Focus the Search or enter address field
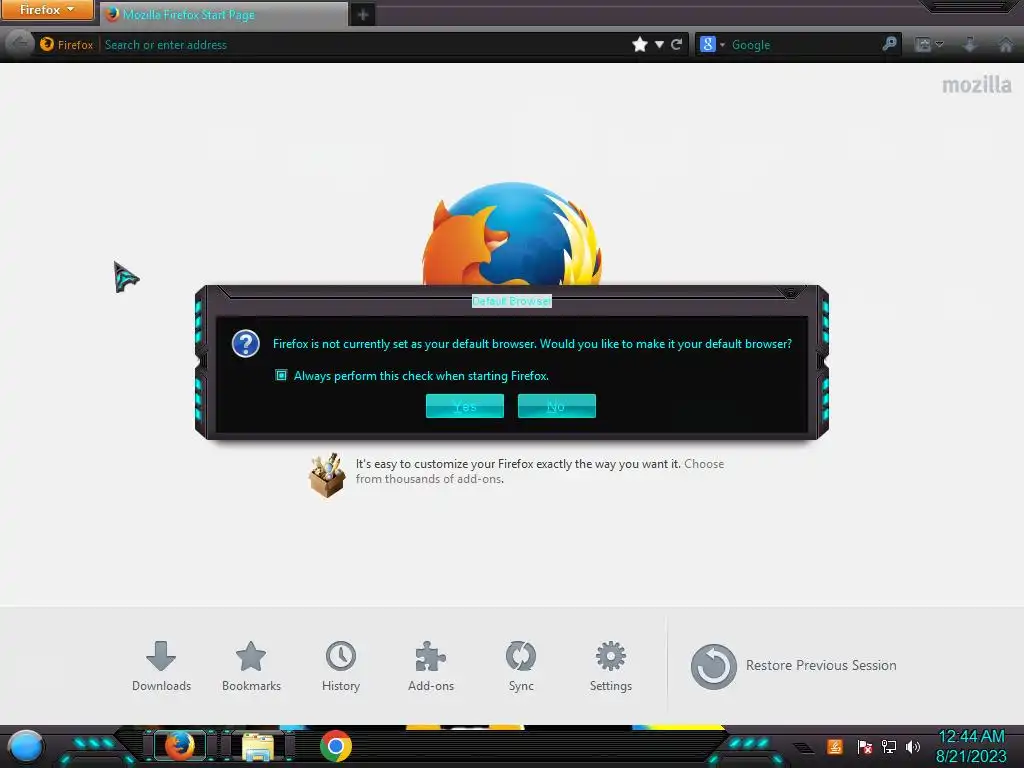This screenshot has height=768, width=1024. click(362, 44)
